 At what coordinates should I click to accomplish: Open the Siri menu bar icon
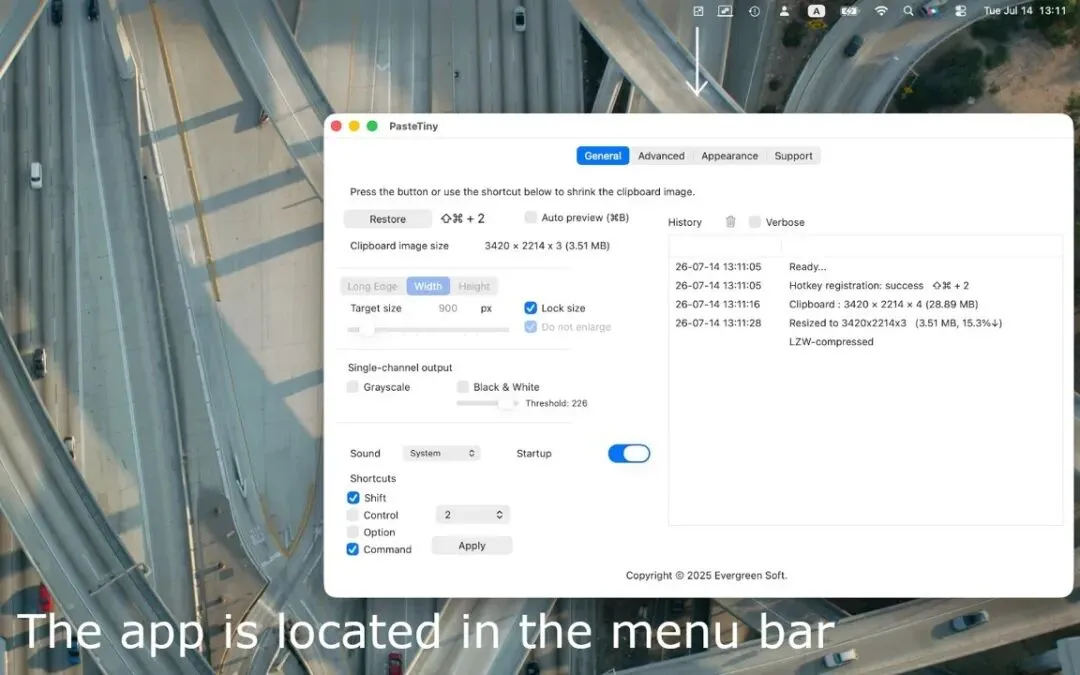[932, 11]
